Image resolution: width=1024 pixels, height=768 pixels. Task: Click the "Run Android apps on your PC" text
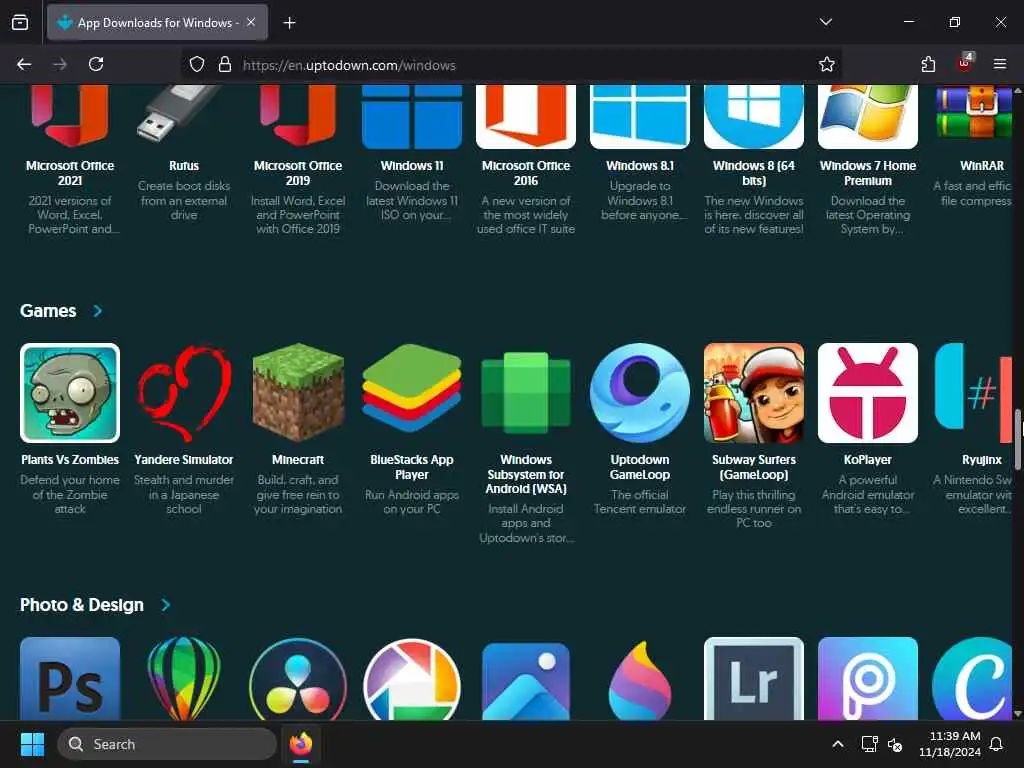point(411,502)
